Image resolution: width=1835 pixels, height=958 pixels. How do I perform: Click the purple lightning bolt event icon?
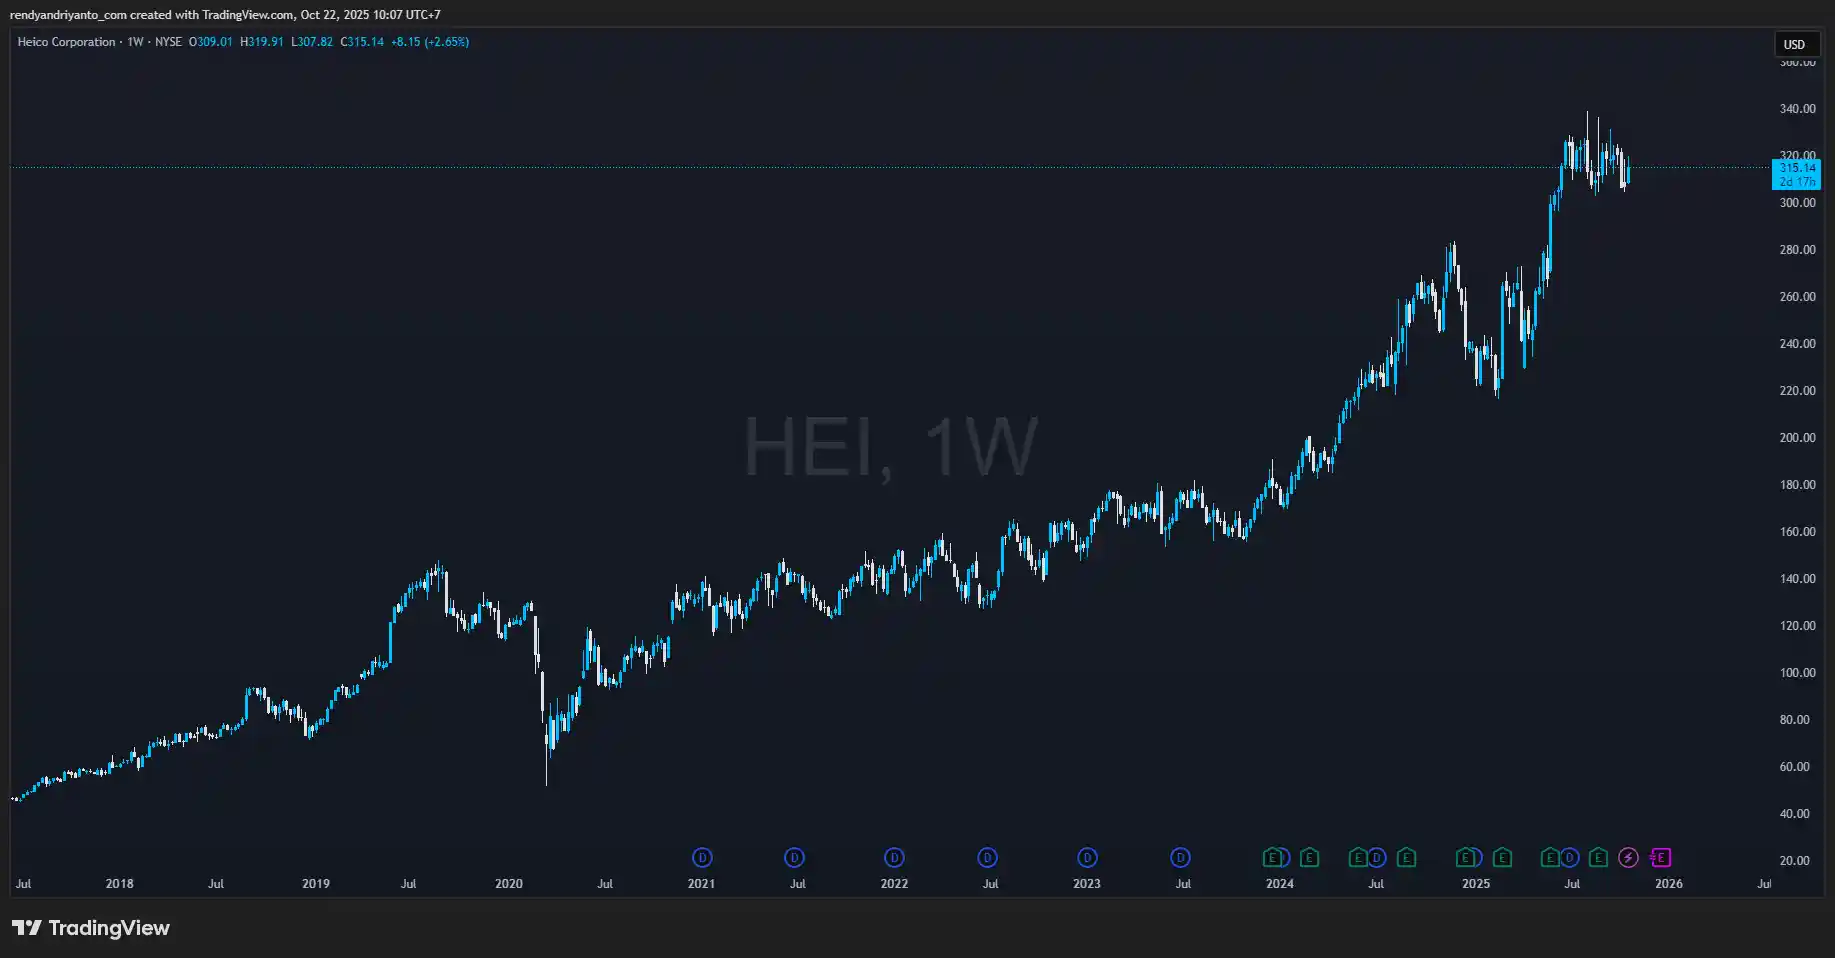pos(1628,857)
